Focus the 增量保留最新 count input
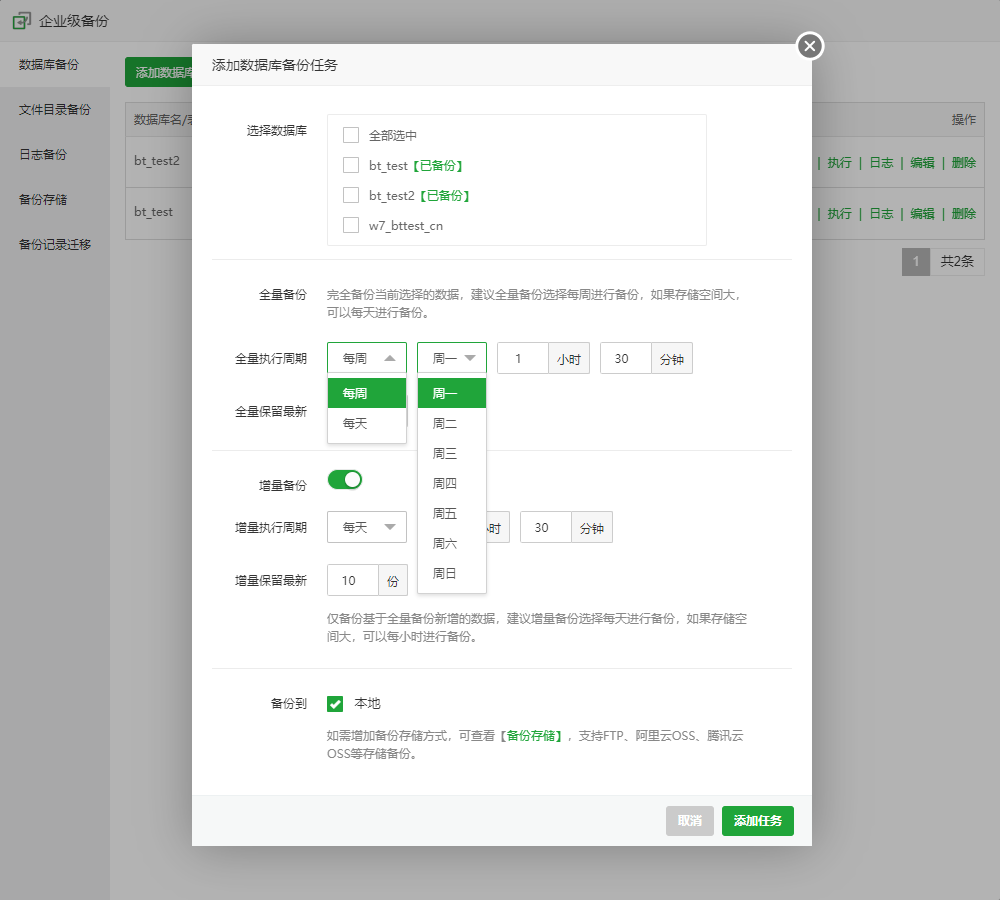 click(x=353, y=580)
